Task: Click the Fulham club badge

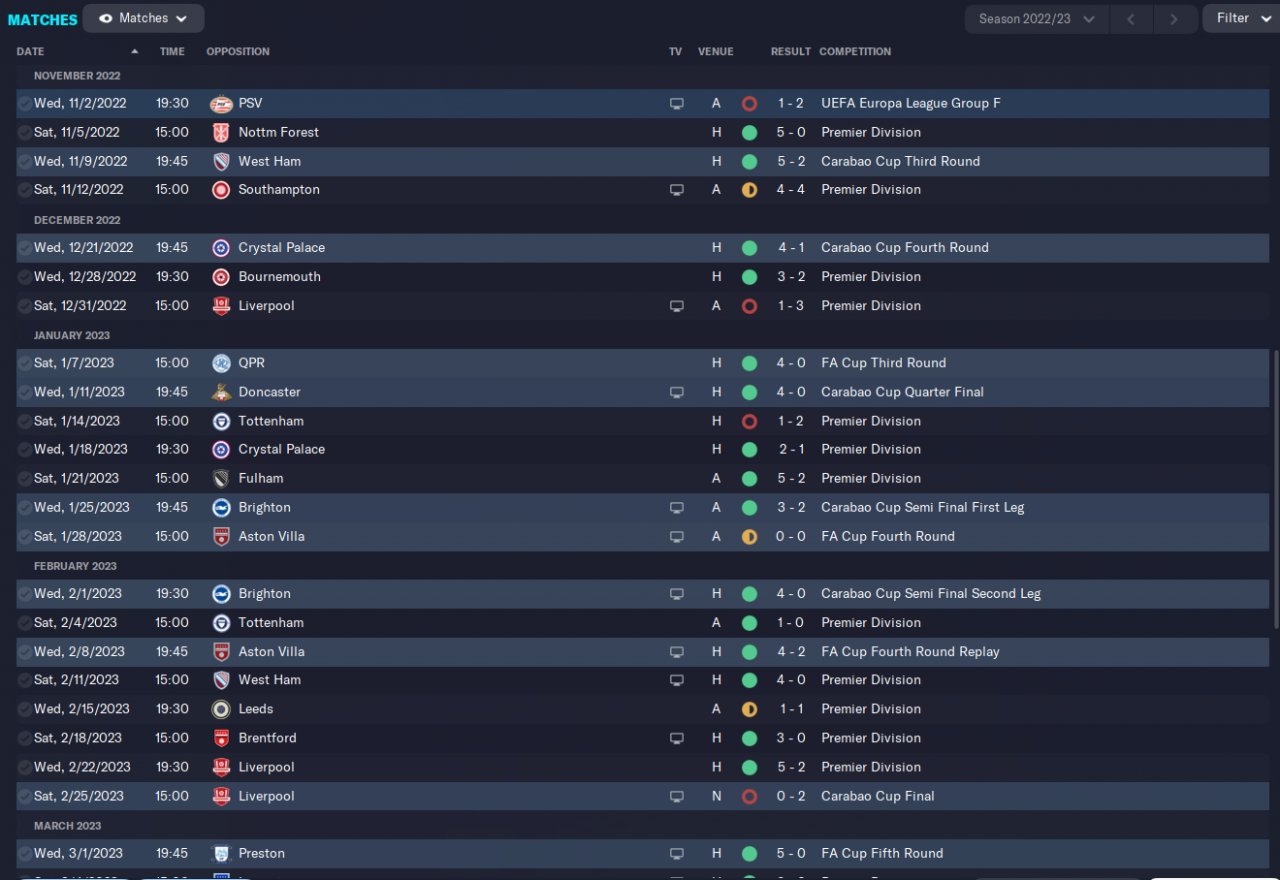Action: 221,478
